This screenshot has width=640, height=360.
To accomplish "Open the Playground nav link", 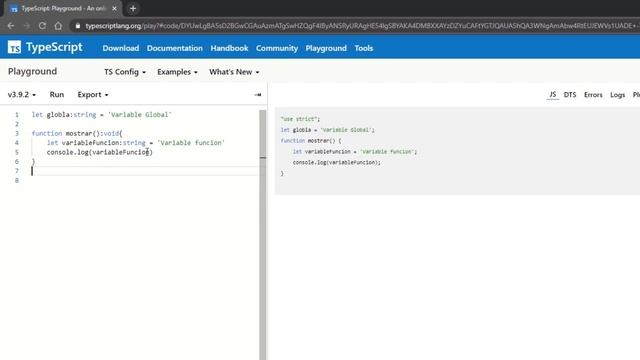I will 326,48.
